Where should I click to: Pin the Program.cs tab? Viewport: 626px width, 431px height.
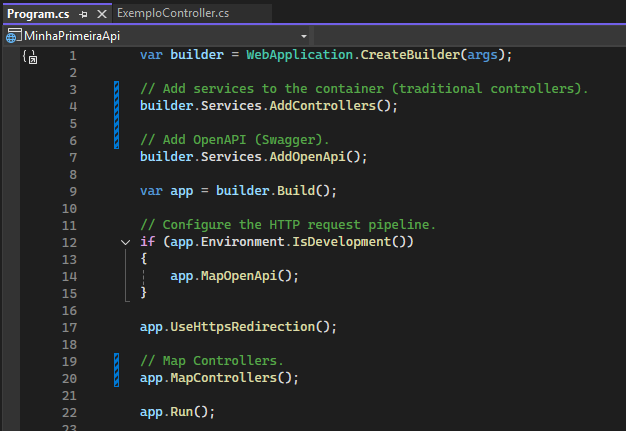tap(82, 13)
